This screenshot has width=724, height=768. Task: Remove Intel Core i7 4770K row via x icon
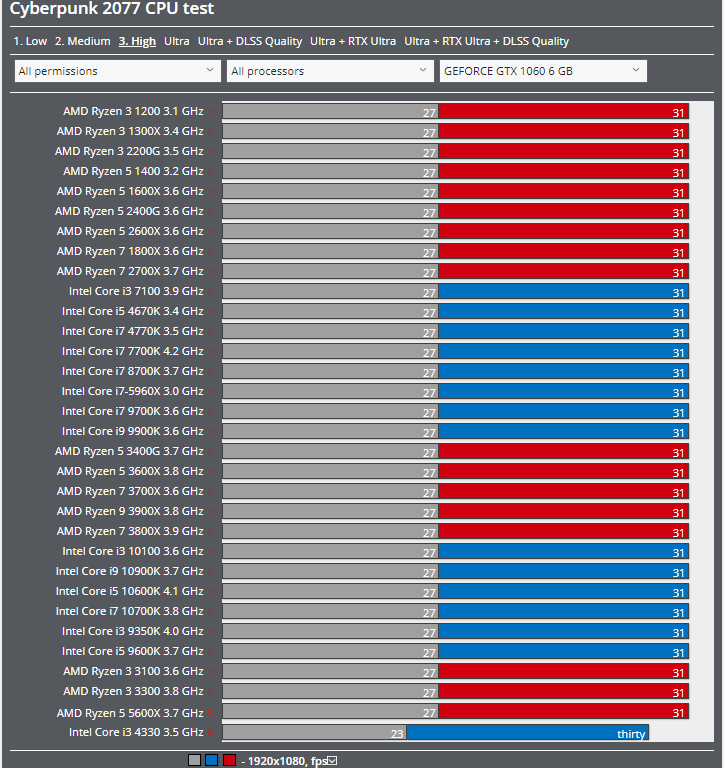pyautogui.click(x=211, y=332)
